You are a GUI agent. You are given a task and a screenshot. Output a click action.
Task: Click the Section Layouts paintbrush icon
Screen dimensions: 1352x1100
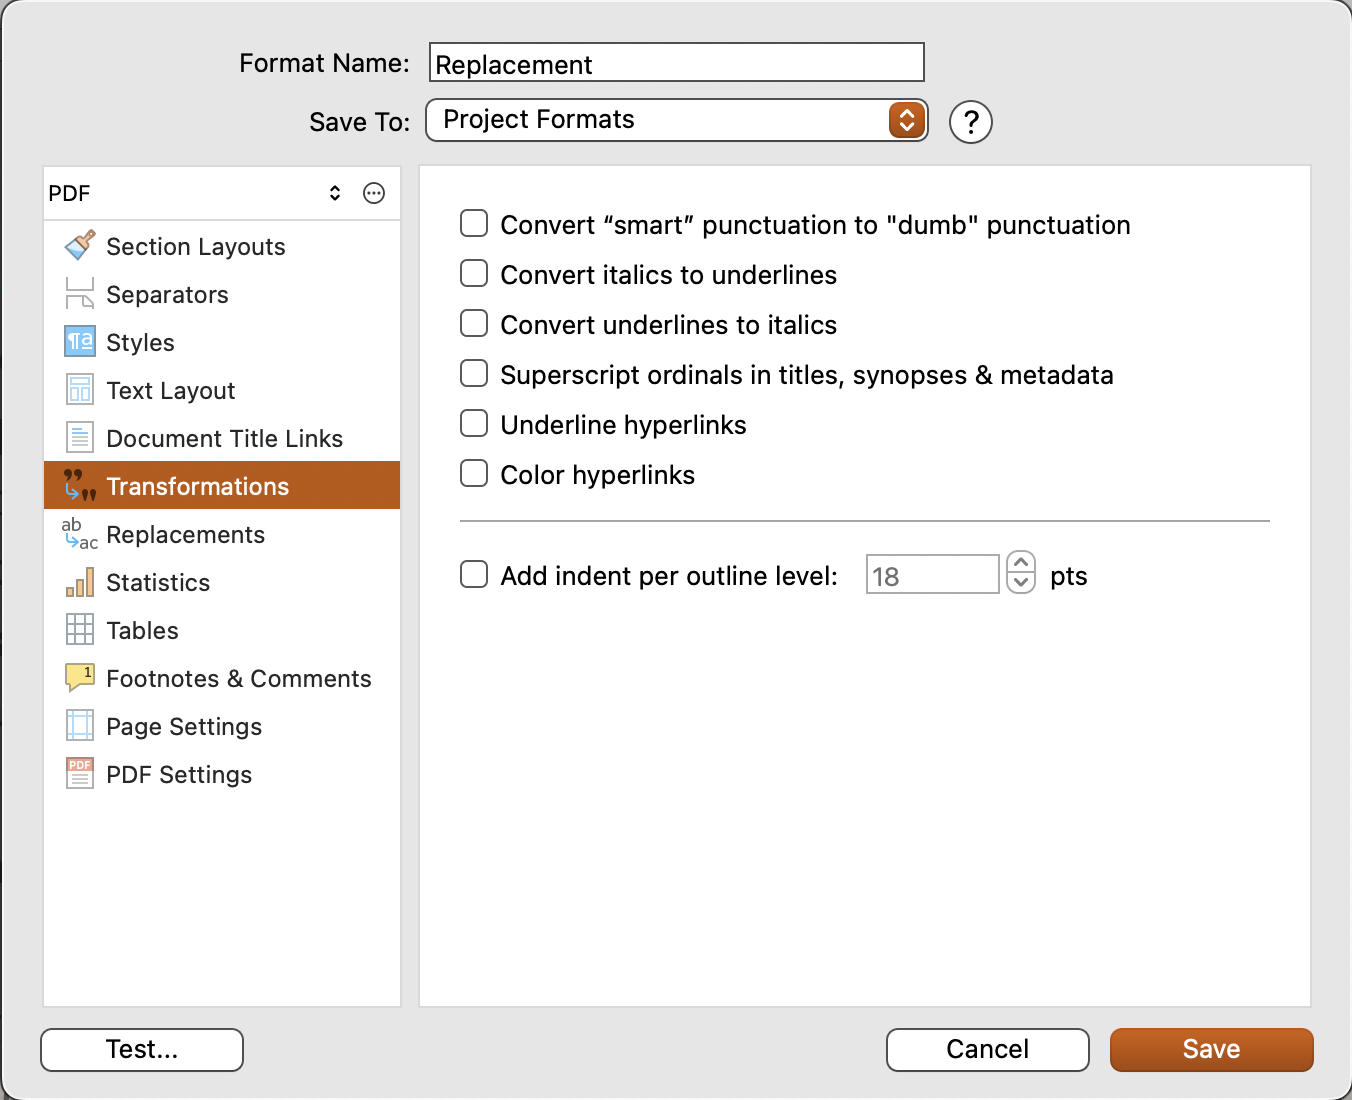80,246
